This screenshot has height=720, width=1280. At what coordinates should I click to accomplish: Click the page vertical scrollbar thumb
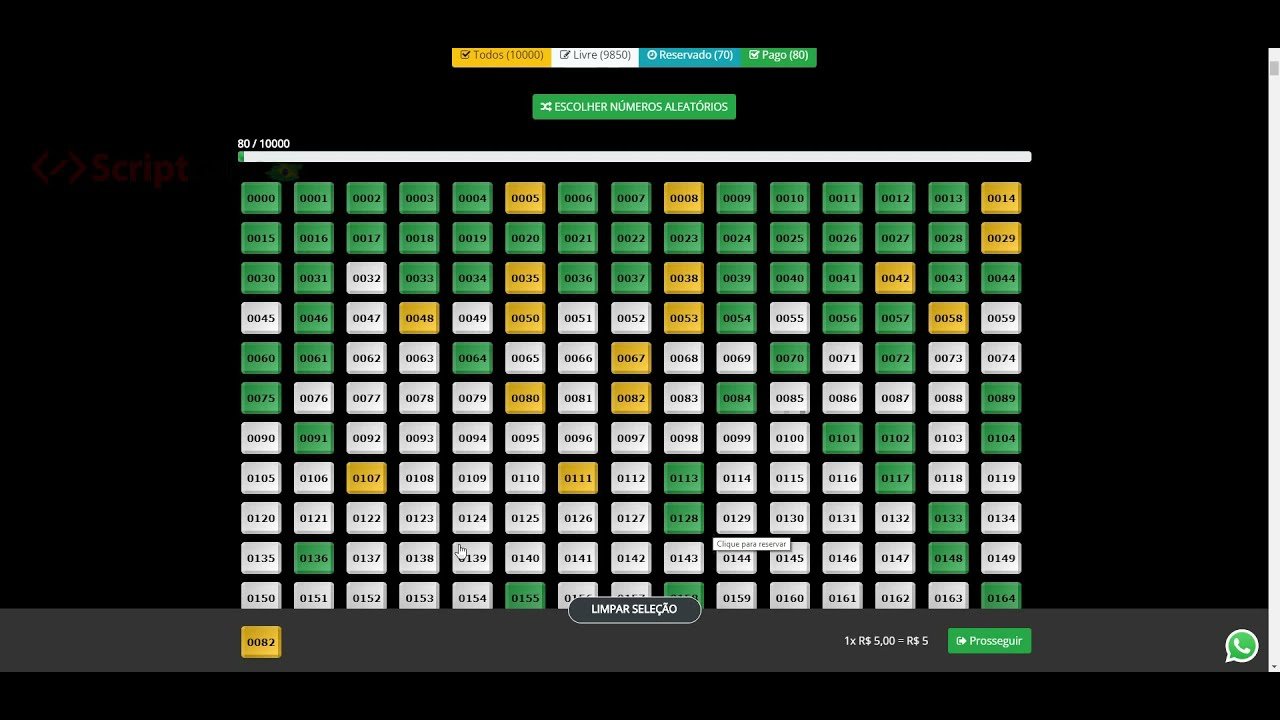[x=1274, y=68]
